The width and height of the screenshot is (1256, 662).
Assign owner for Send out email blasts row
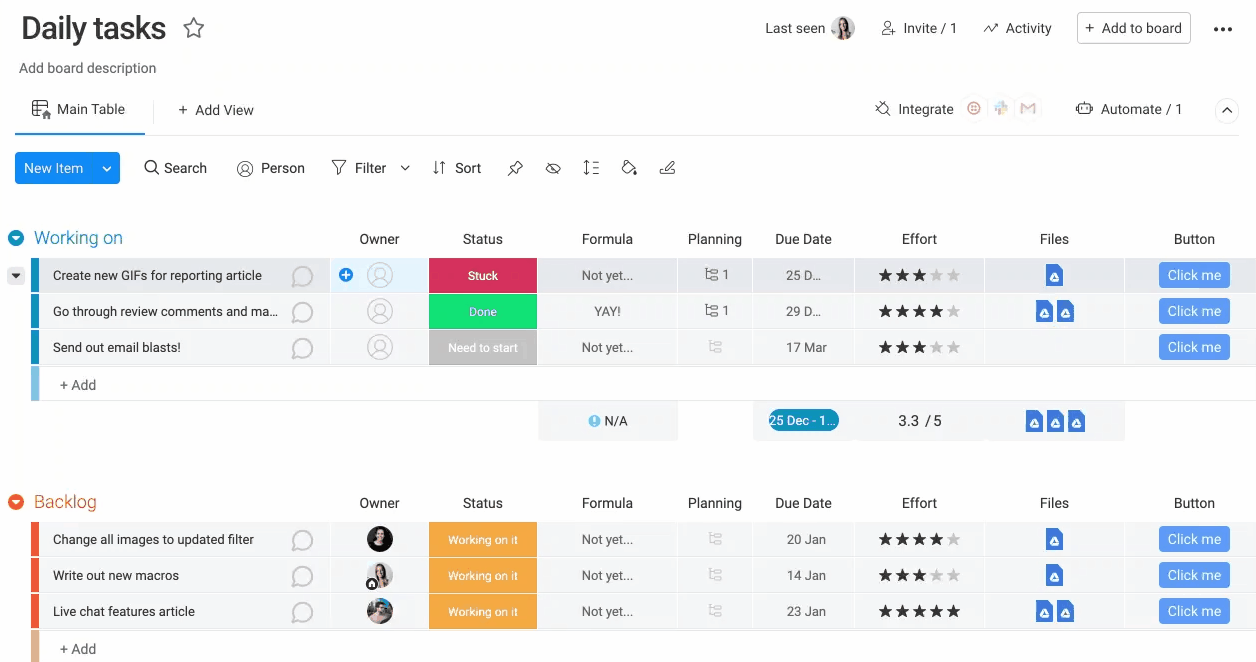click(x=380, y=347)
